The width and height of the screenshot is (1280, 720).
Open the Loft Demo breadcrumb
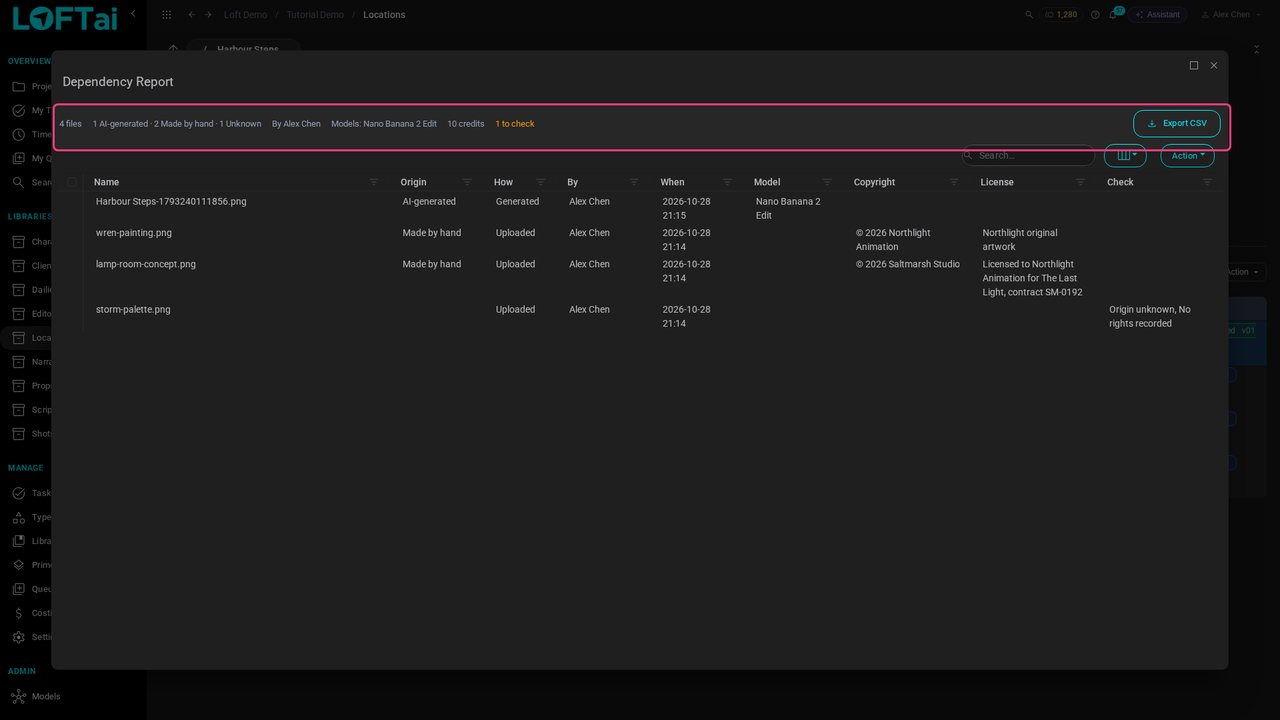click(245, 15)
